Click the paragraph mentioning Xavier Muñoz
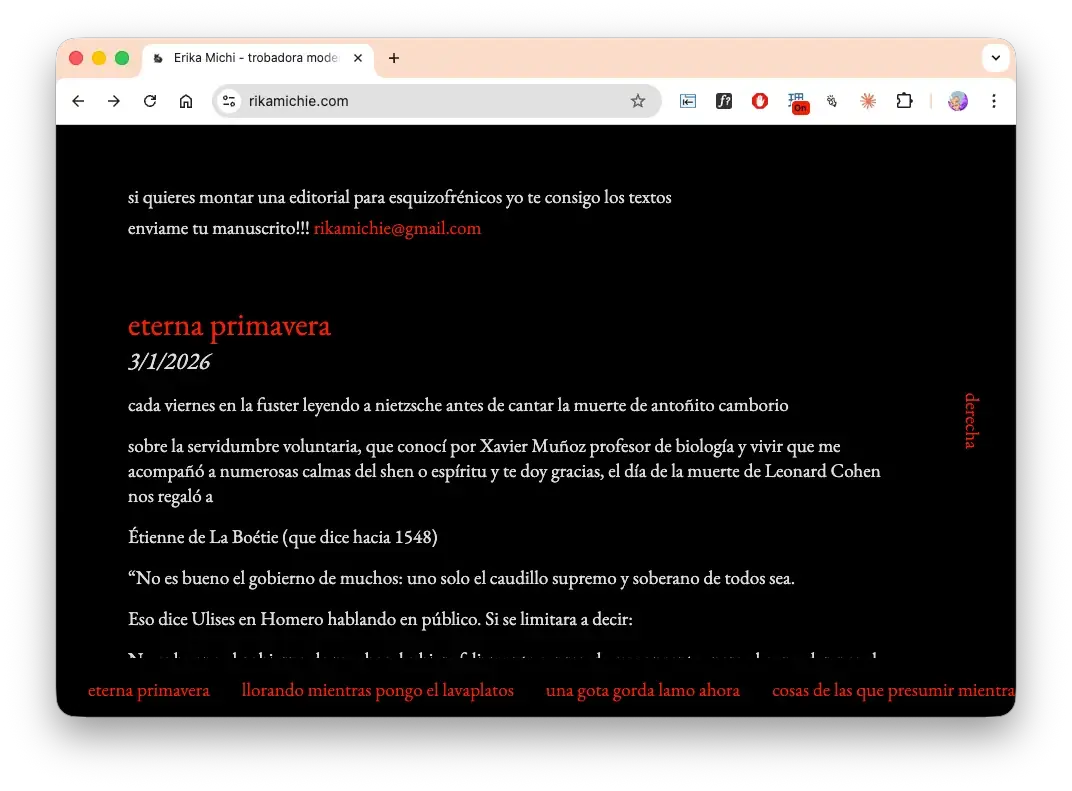Image resolution: width=1072 pixels, height=791 pixels. pyautogui.click(x=504, y=471)
